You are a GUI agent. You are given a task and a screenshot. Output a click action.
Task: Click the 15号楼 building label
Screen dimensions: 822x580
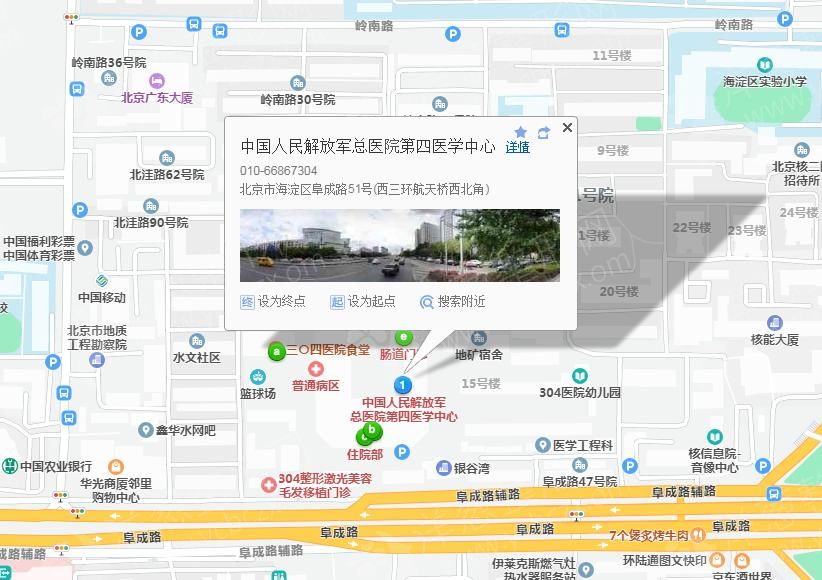click(481, 384)
